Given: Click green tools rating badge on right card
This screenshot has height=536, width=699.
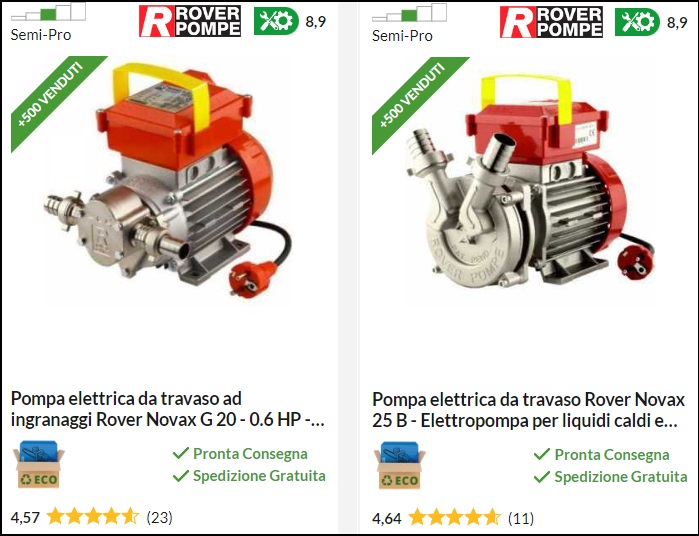Looking at the screenshot, I should click(x=637, y=21).
